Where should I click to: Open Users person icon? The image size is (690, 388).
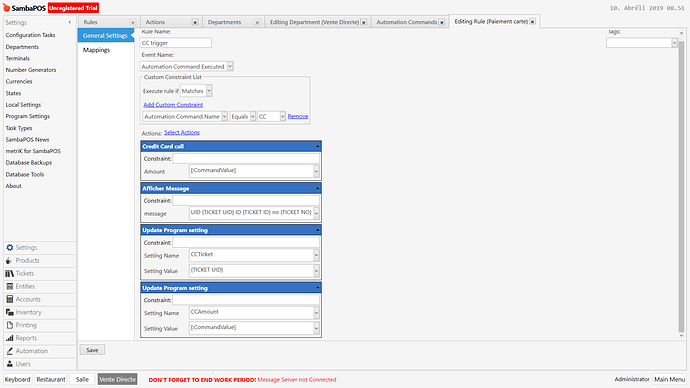pos(10,364)
